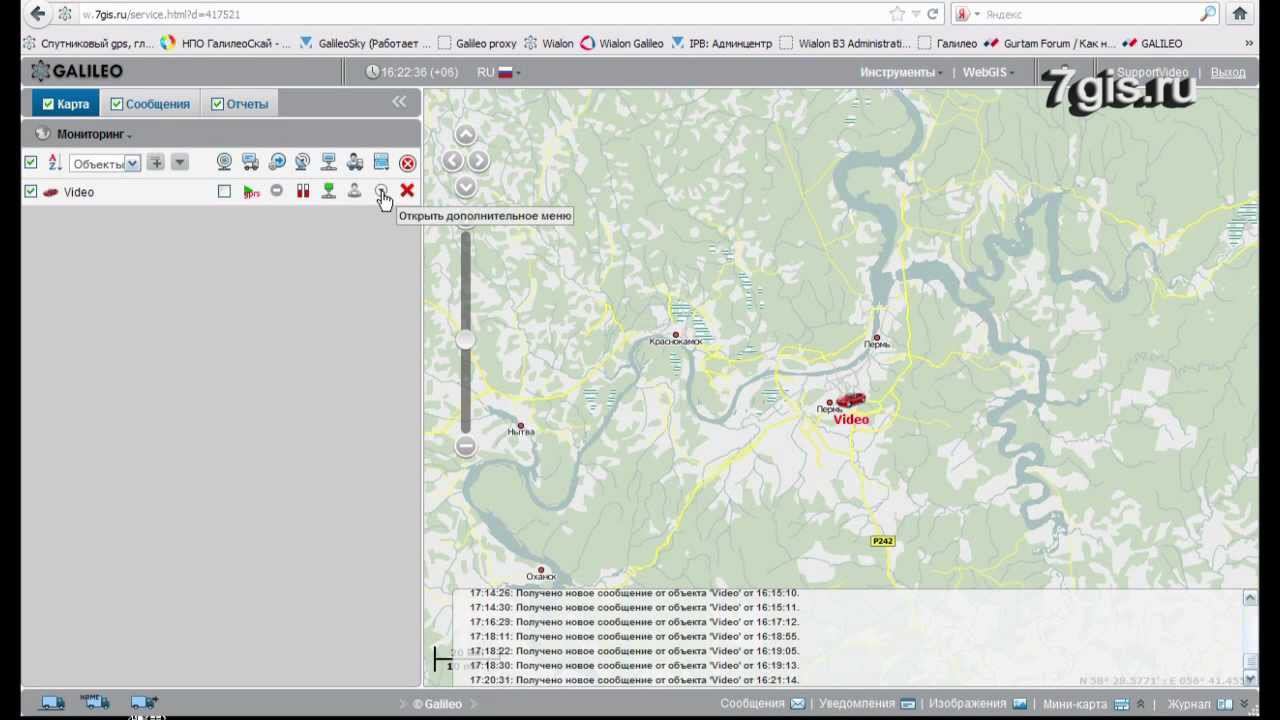Screen dimensions: 1280x720
Task: Toggle the Сообщения tab checkbox
Action: (117, 104)
